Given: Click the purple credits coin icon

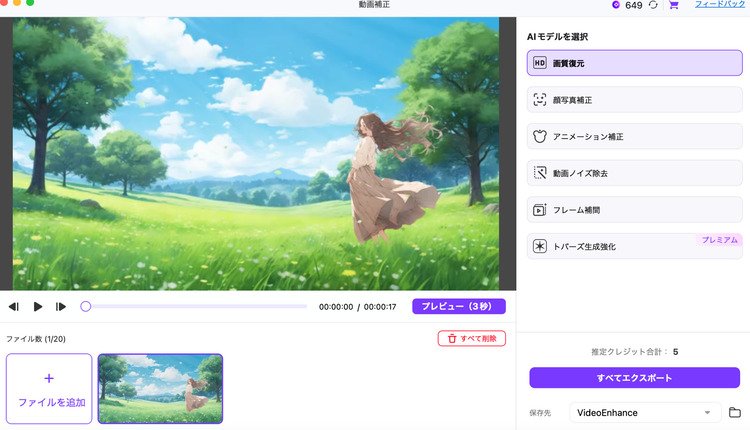Looking at the screenshot, I should (x=615, y=5).
